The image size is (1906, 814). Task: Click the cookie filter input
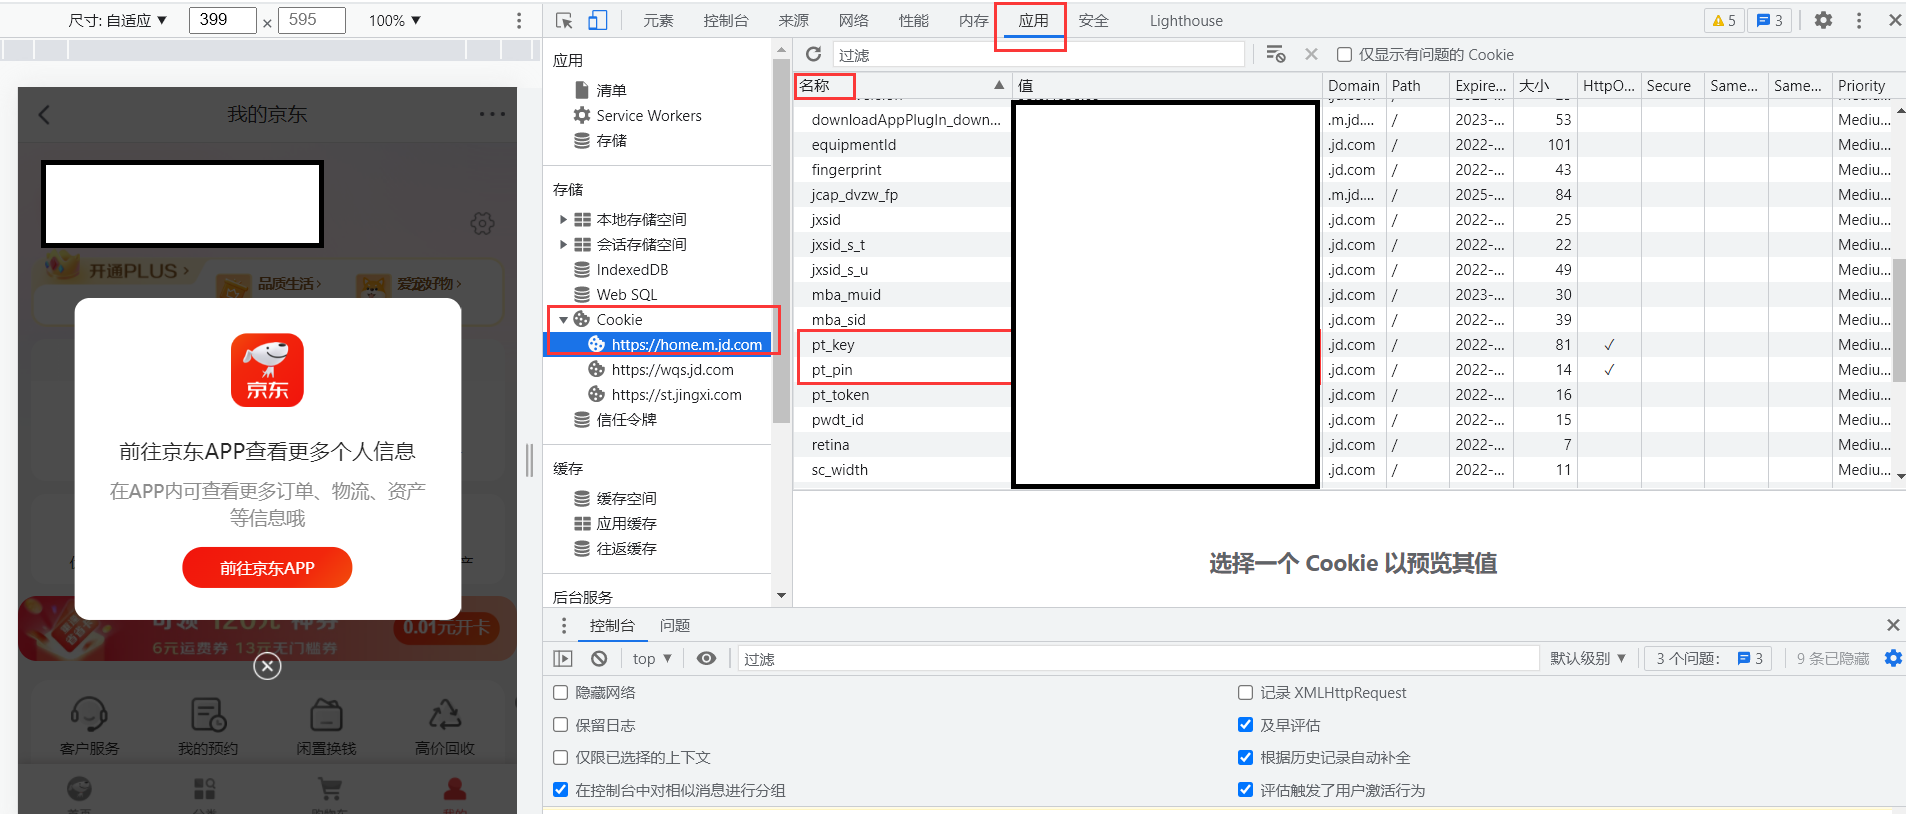click(1039, 54)
